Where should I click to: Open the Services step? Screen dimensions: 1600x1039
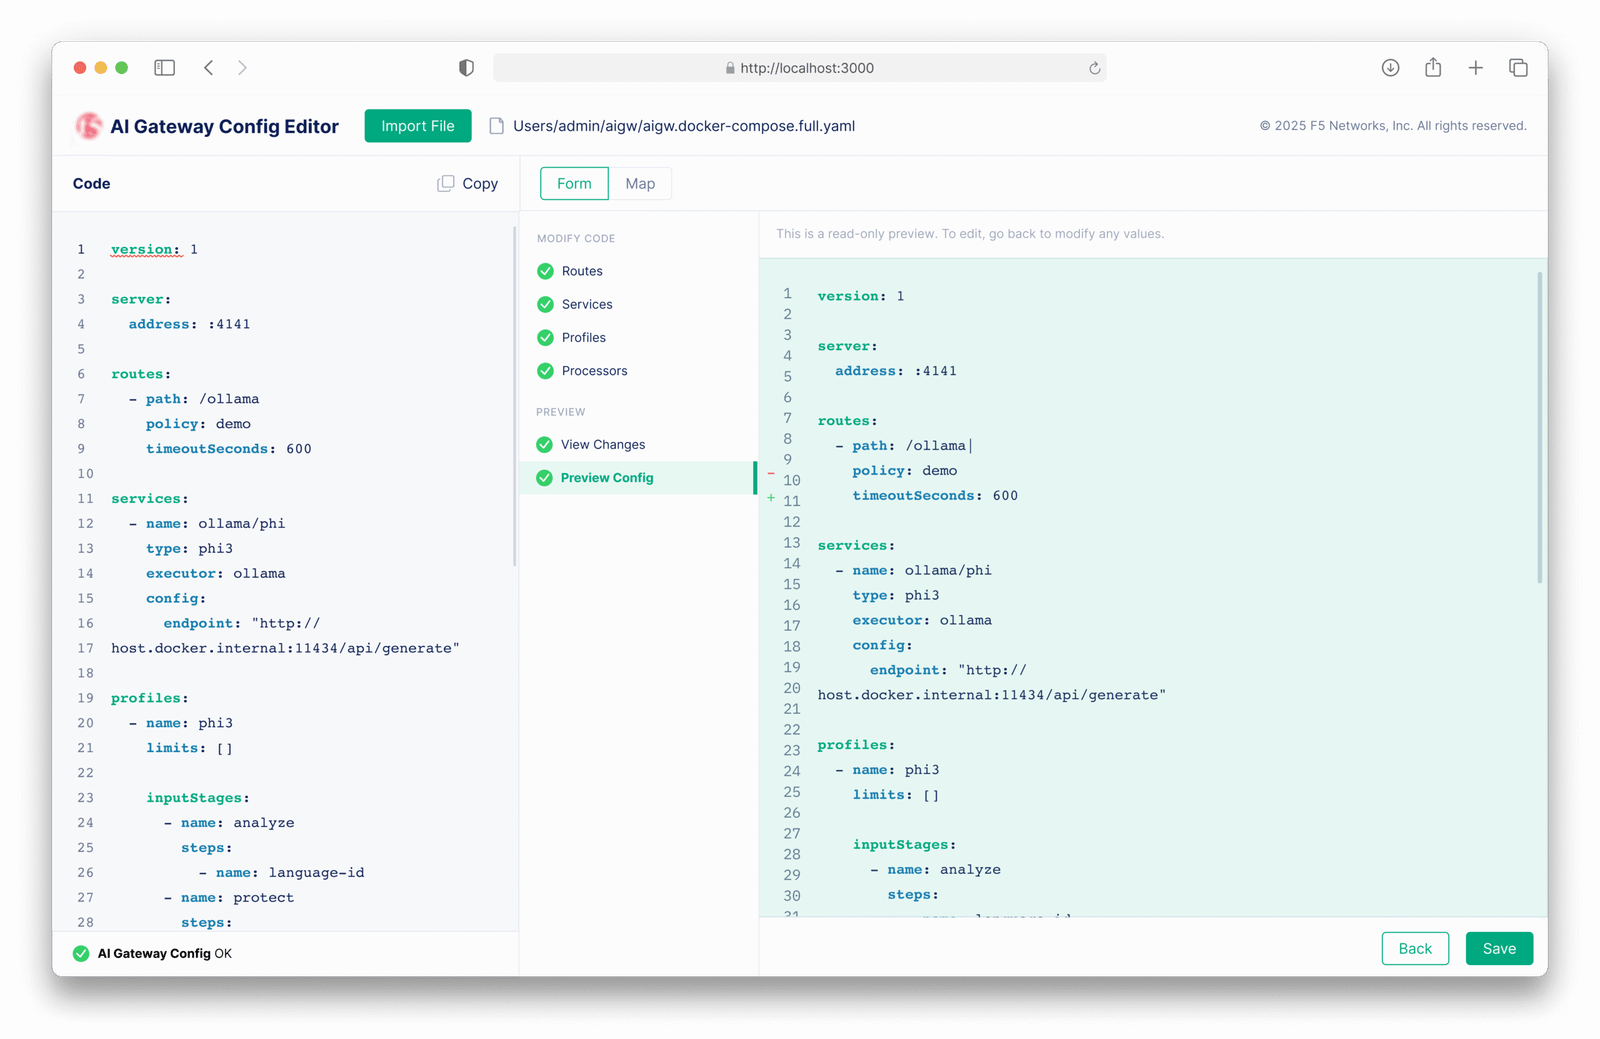coord(587,304)
